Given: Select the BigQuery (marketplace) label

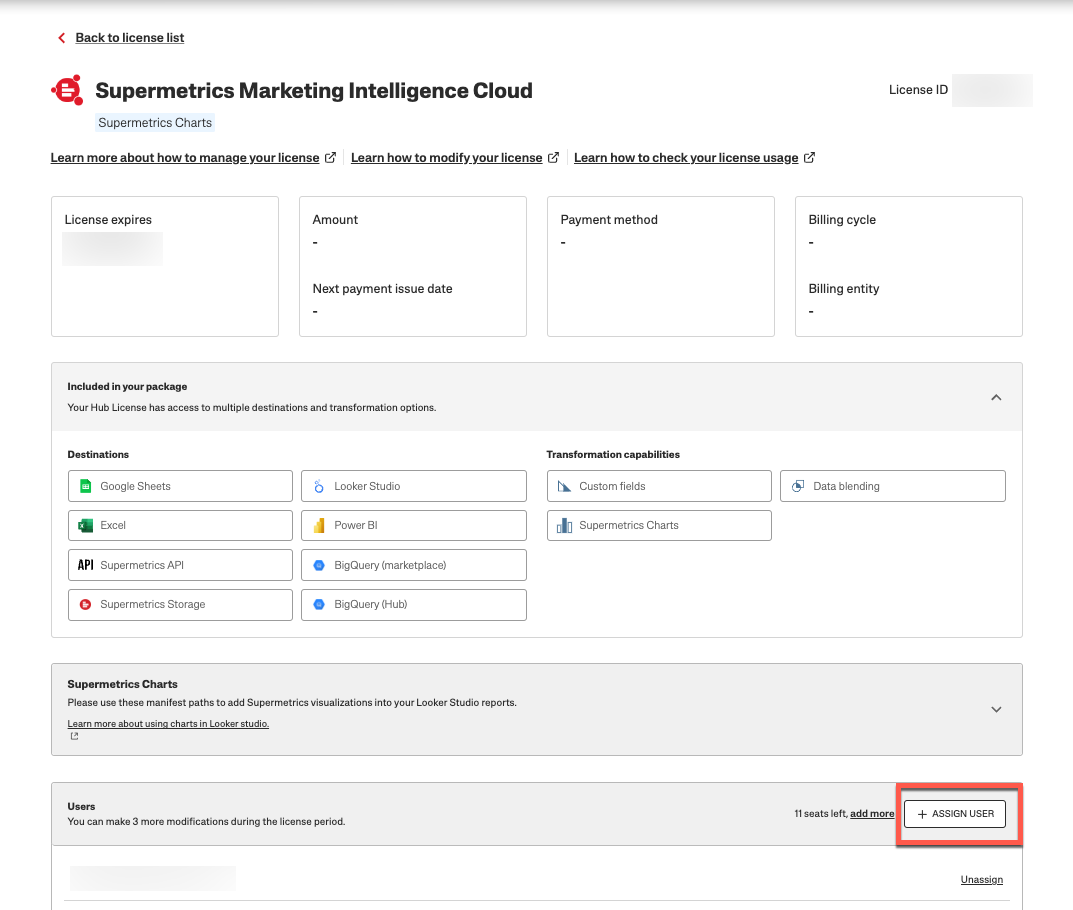Looking at the screenshot, I should tap(390, 565).
